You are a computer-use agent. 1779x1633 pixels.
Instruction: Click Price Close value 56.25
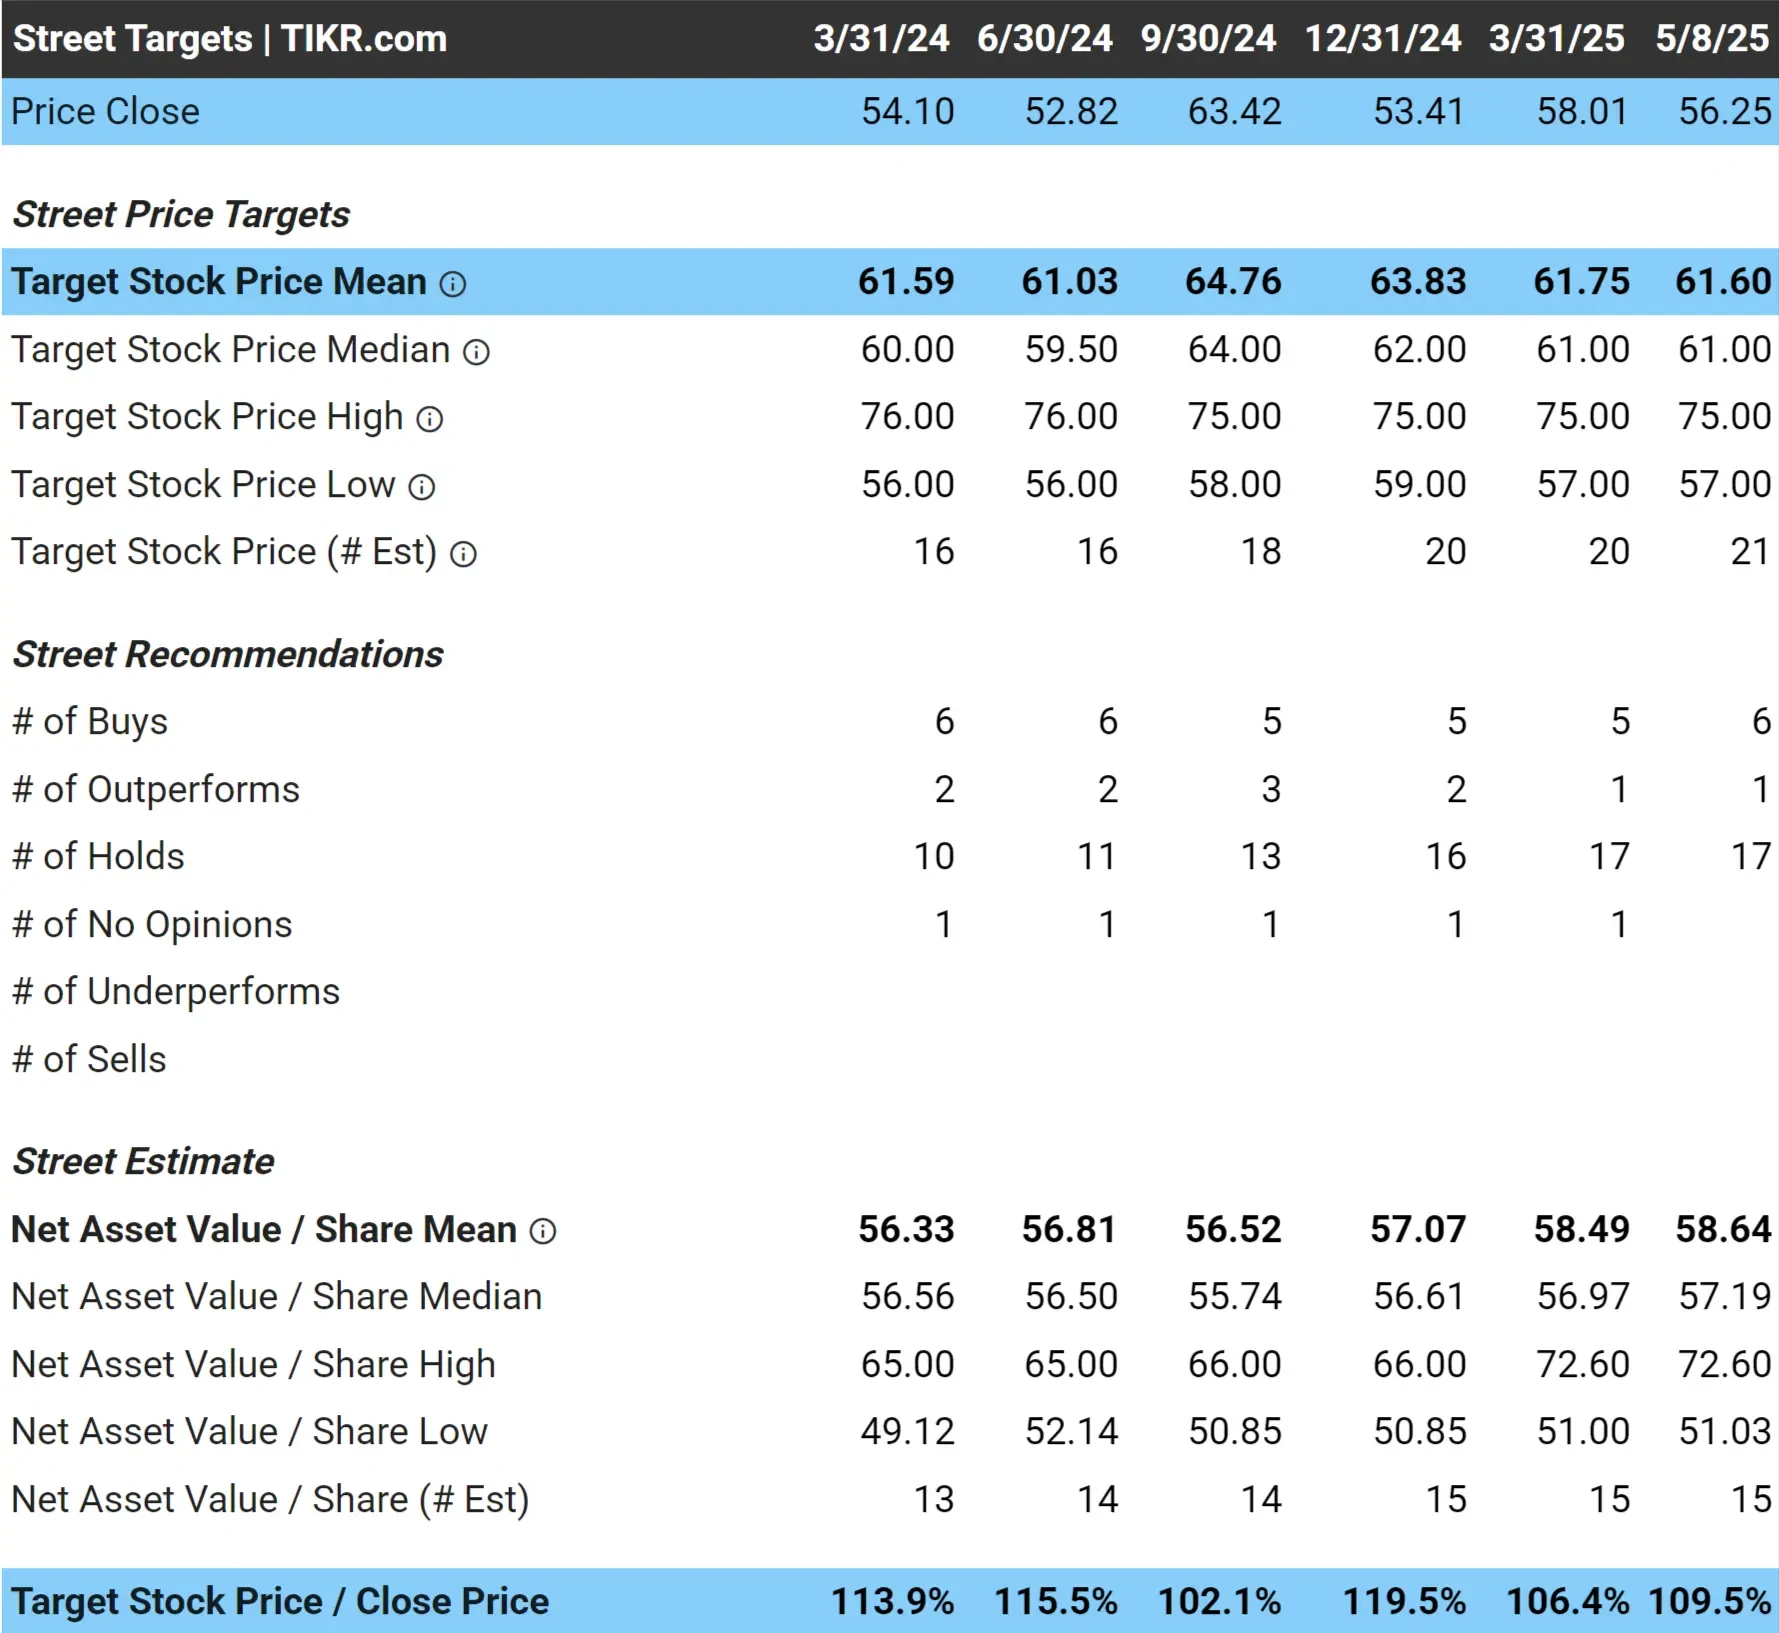[x=1725, y=111]
